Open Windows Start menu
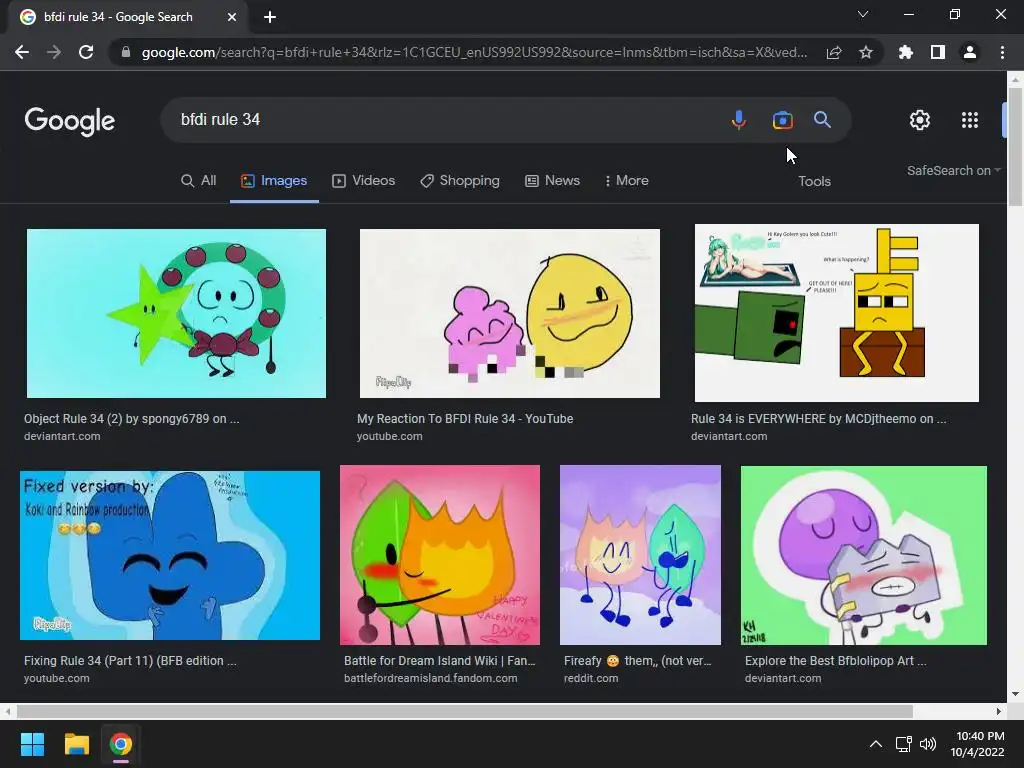Viewport: 1024px width, 768px height. point(32,744)
